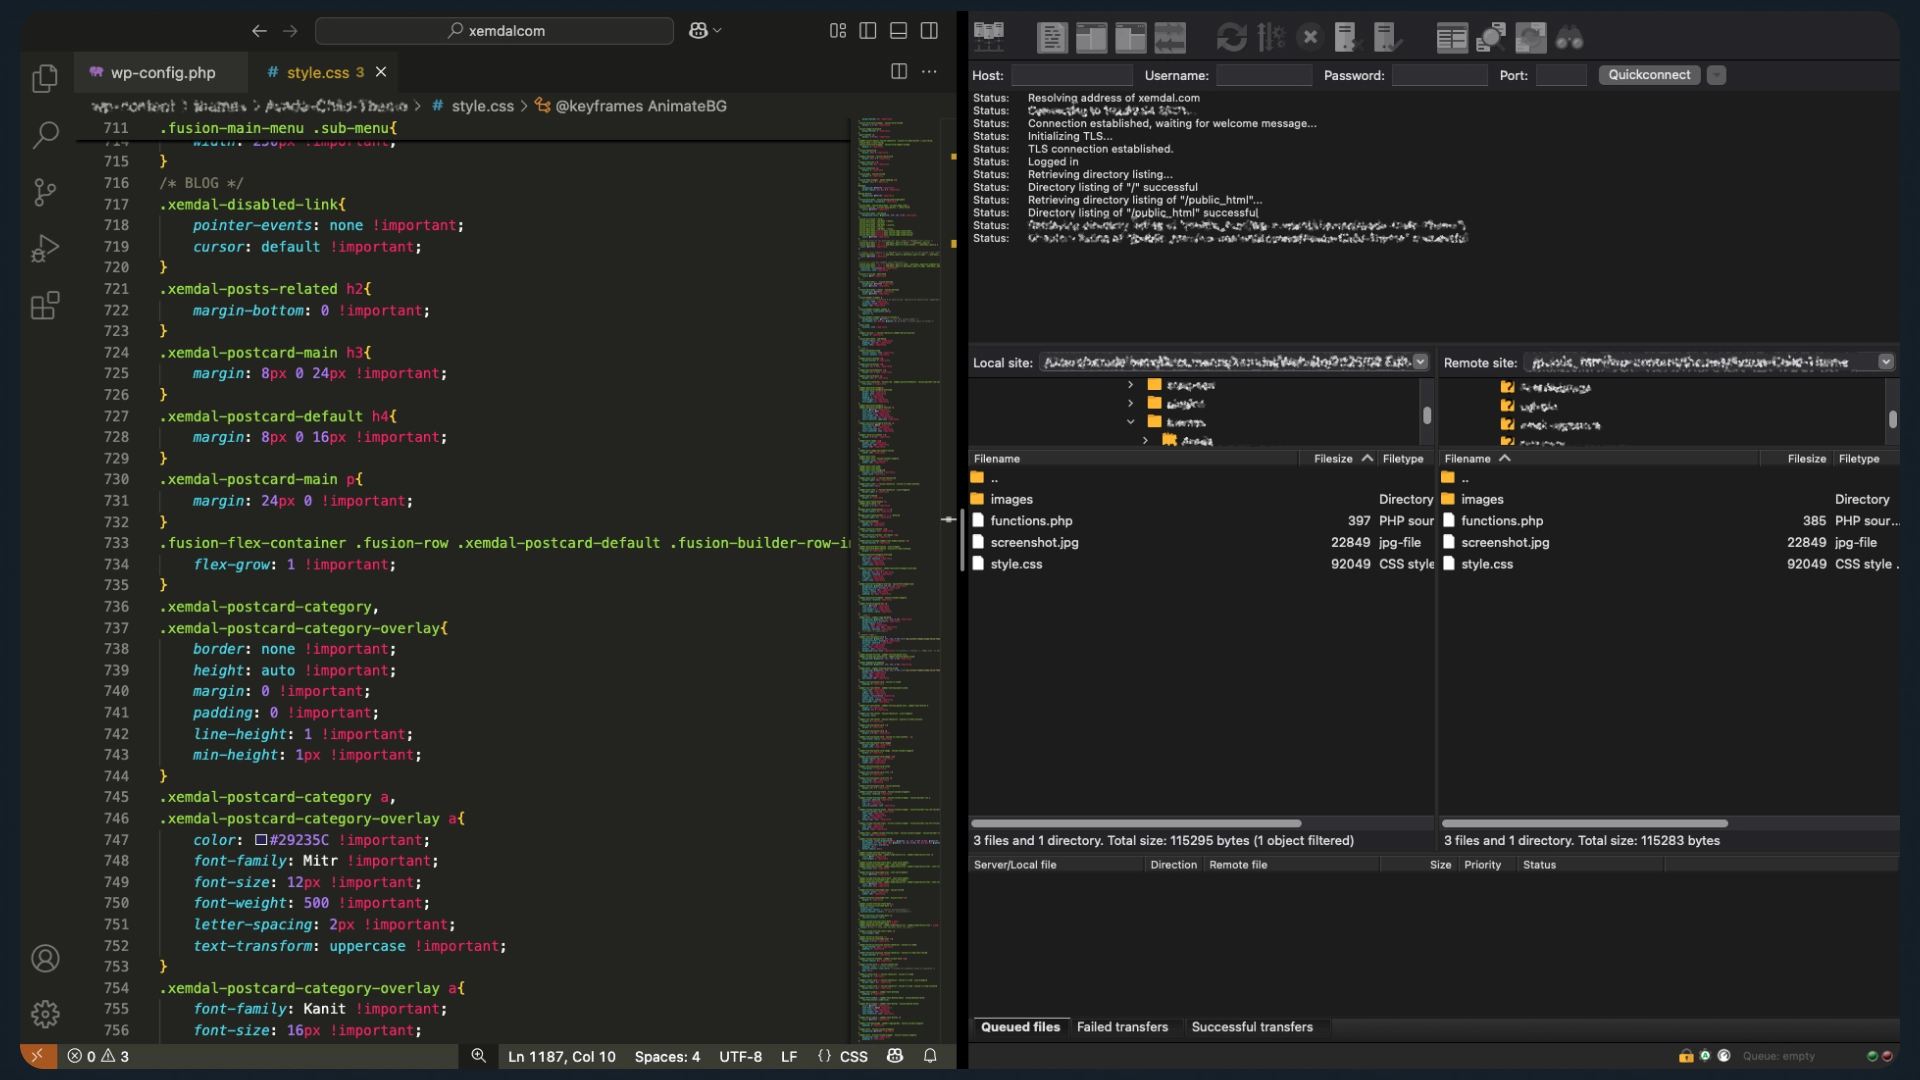Click the CSS language mode indicator
Screen dimensions: 1920x1080
853,1056
